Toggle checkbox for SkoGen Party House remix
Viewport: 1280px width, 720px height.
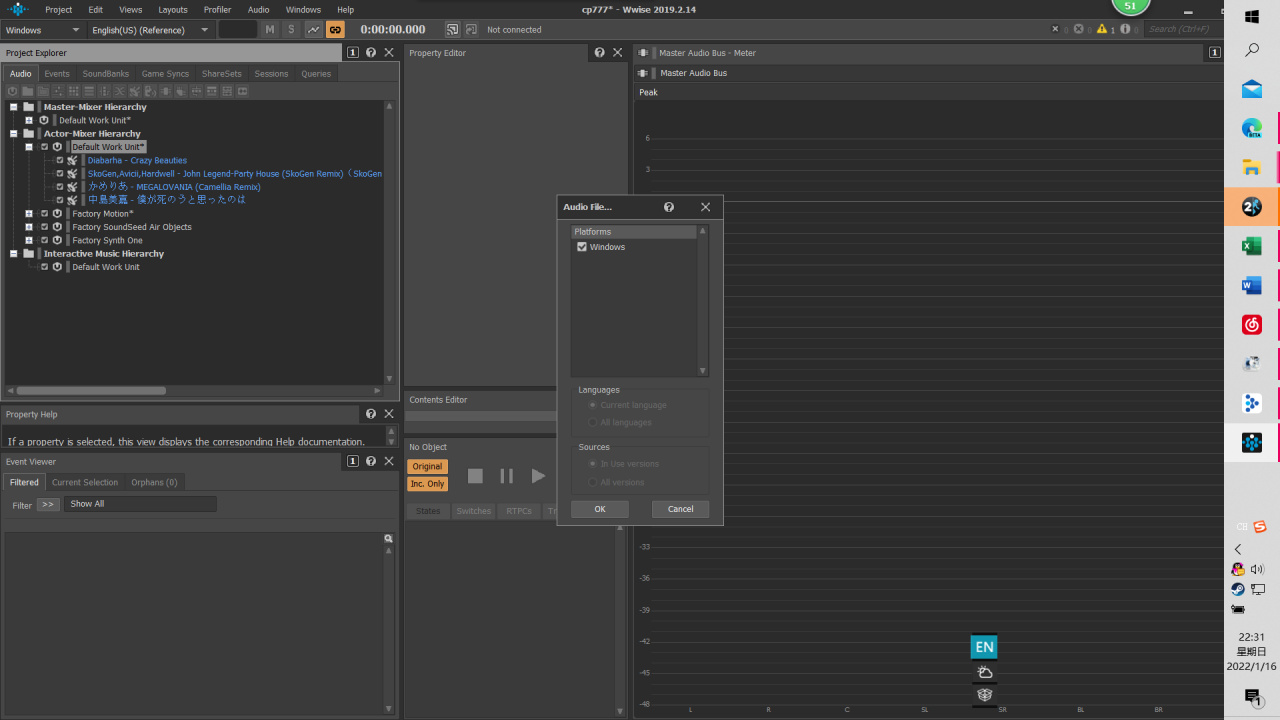tap(60, 173)
